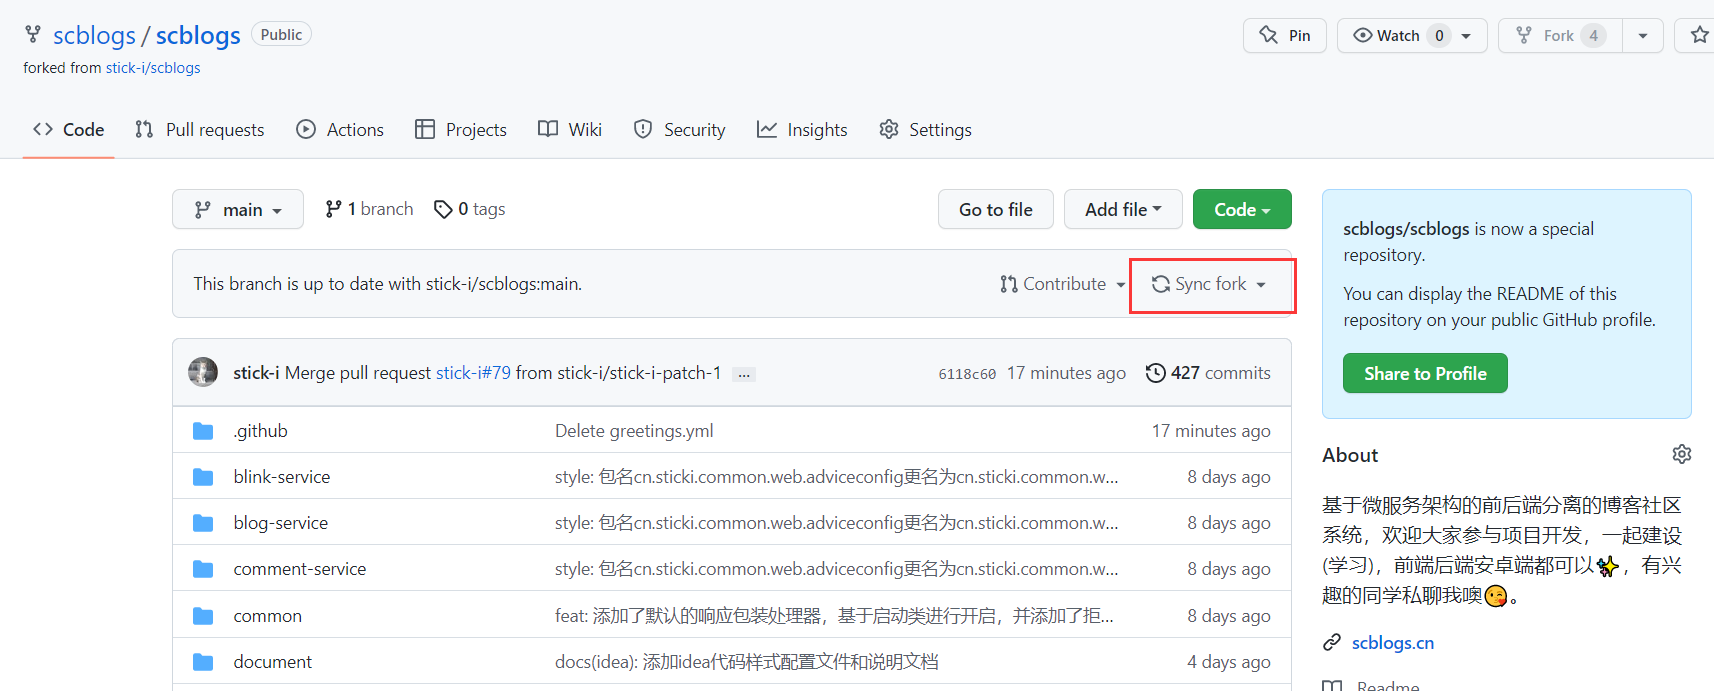Click Public visibility badge

[x=281, y=34]
